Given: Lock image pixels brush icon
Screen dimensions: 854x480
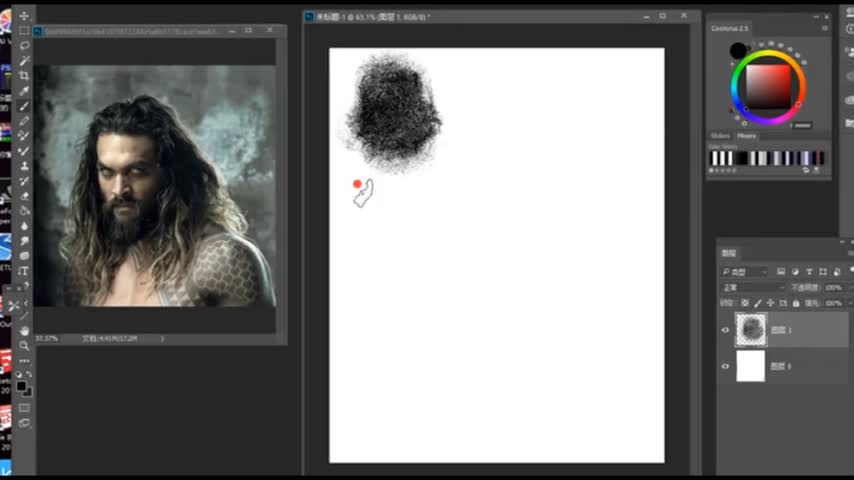Looking at the screenshot, I should point(758,303).
